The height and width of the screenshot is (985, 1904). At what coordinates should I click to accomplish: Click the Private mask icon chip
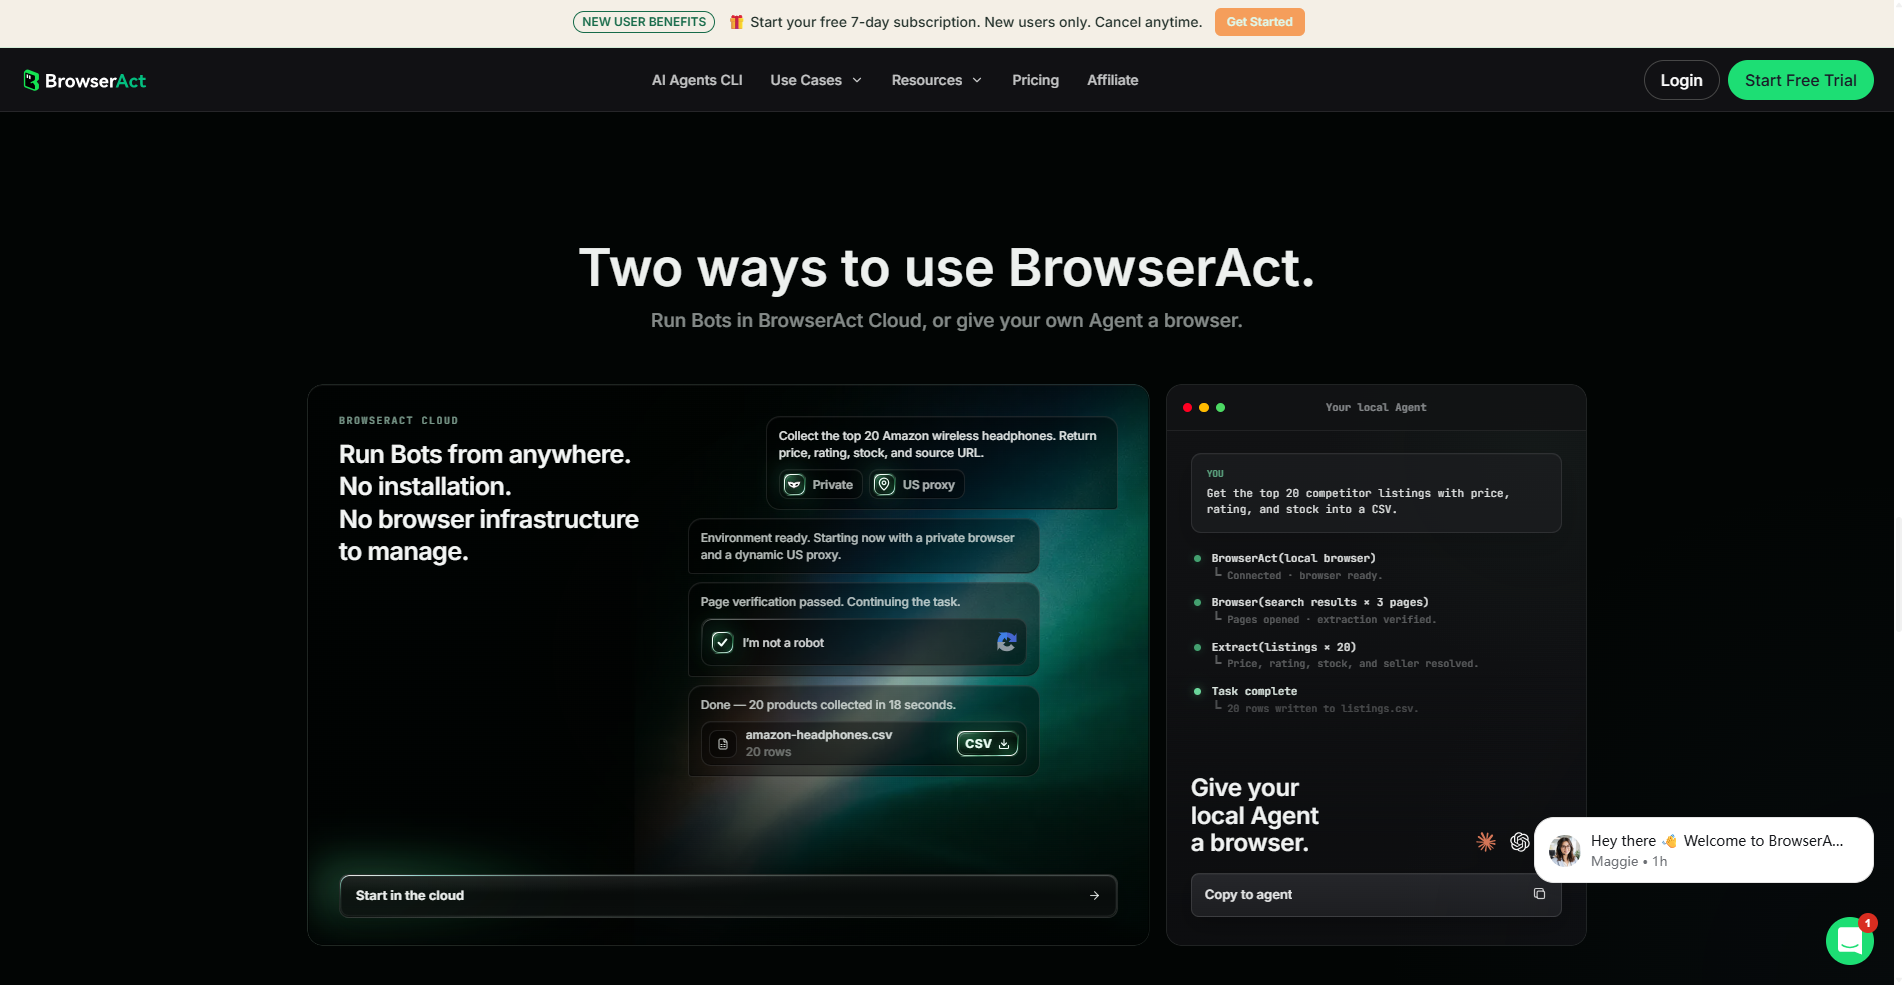820,485
